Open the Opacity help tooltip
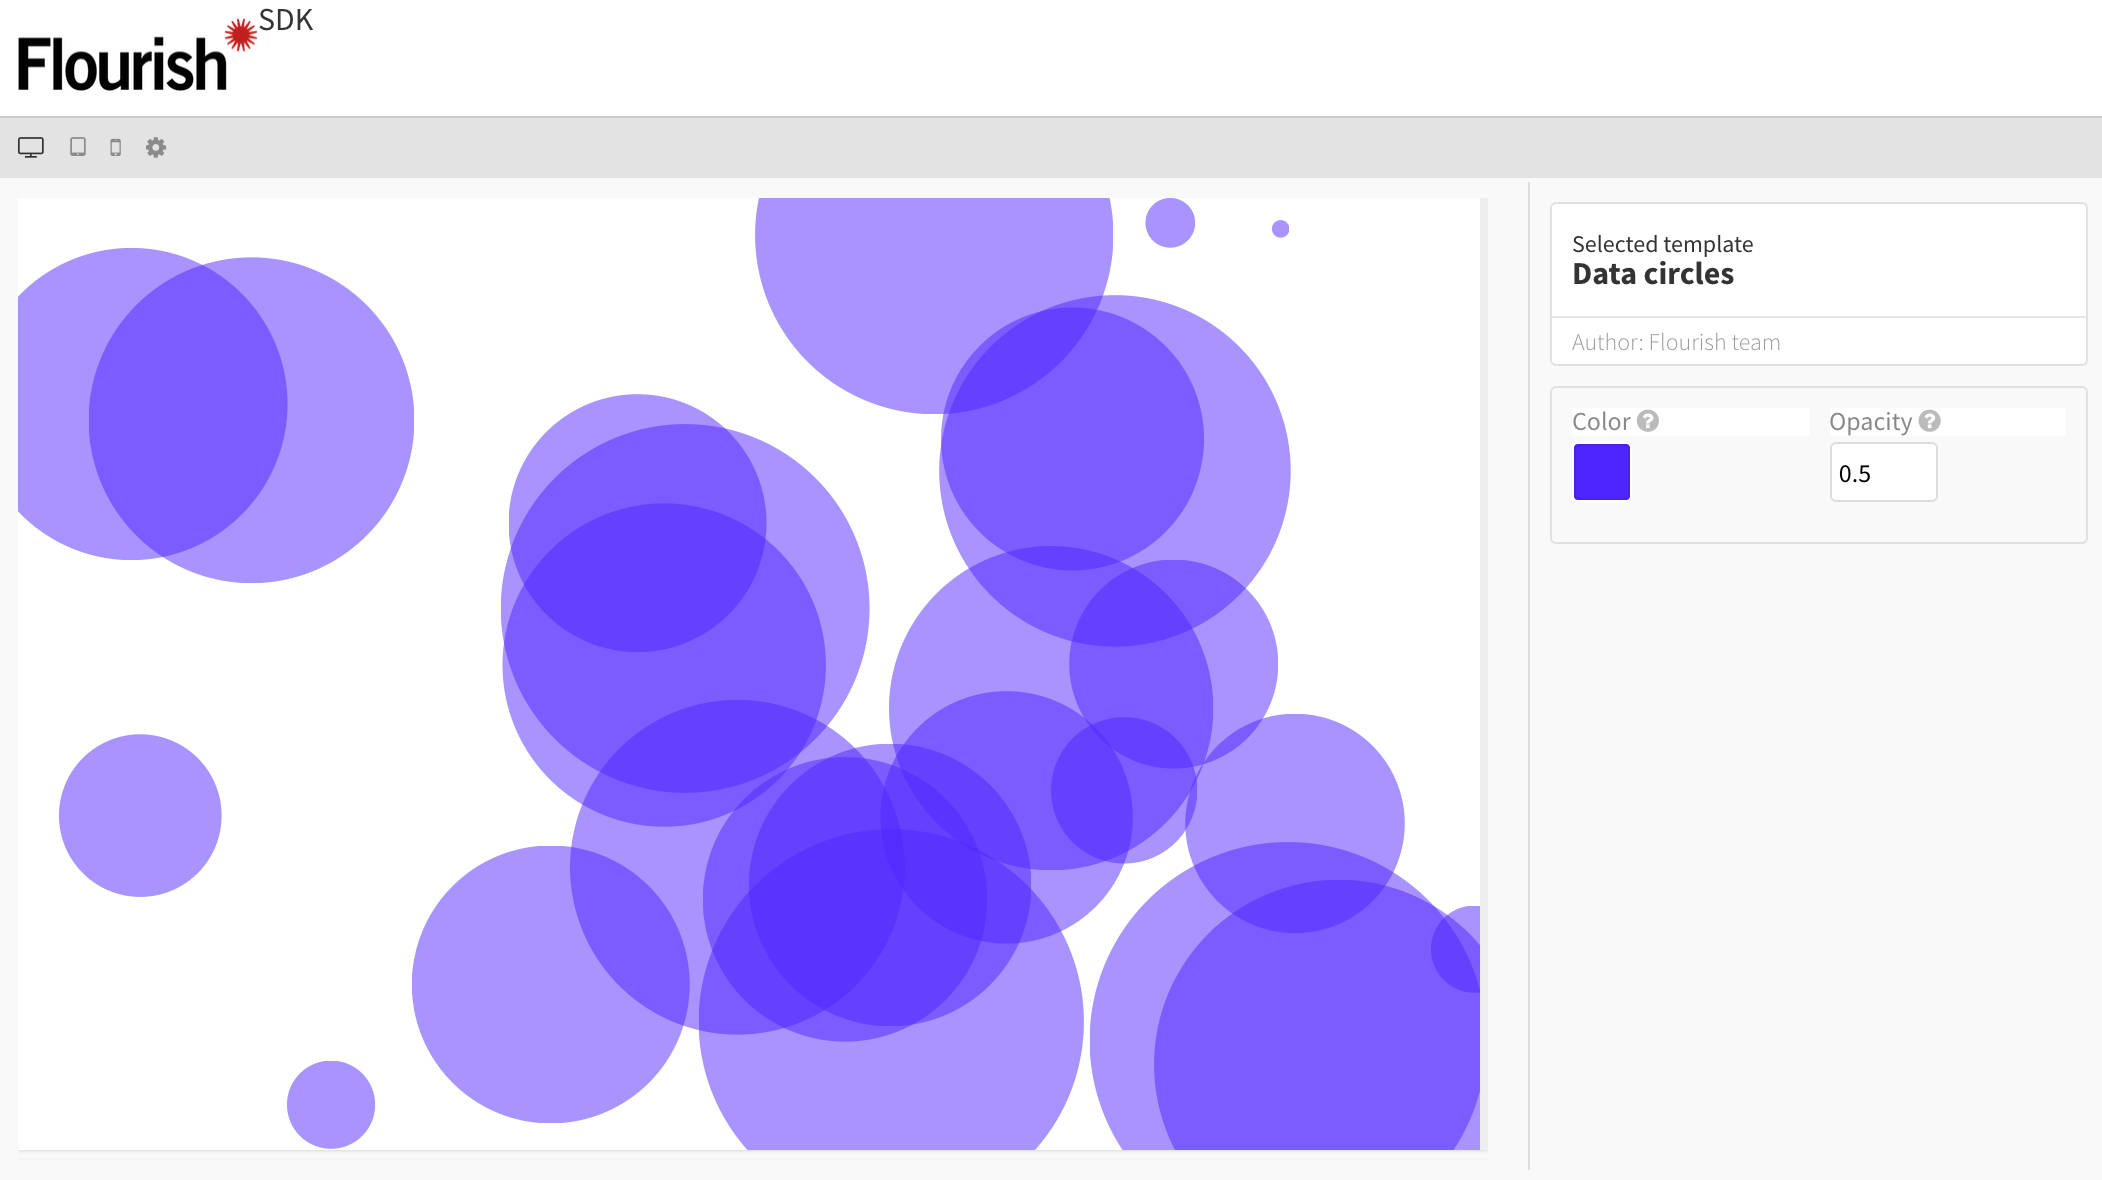Viewport: 2102px width, 1180px height. coord(1930,421)
